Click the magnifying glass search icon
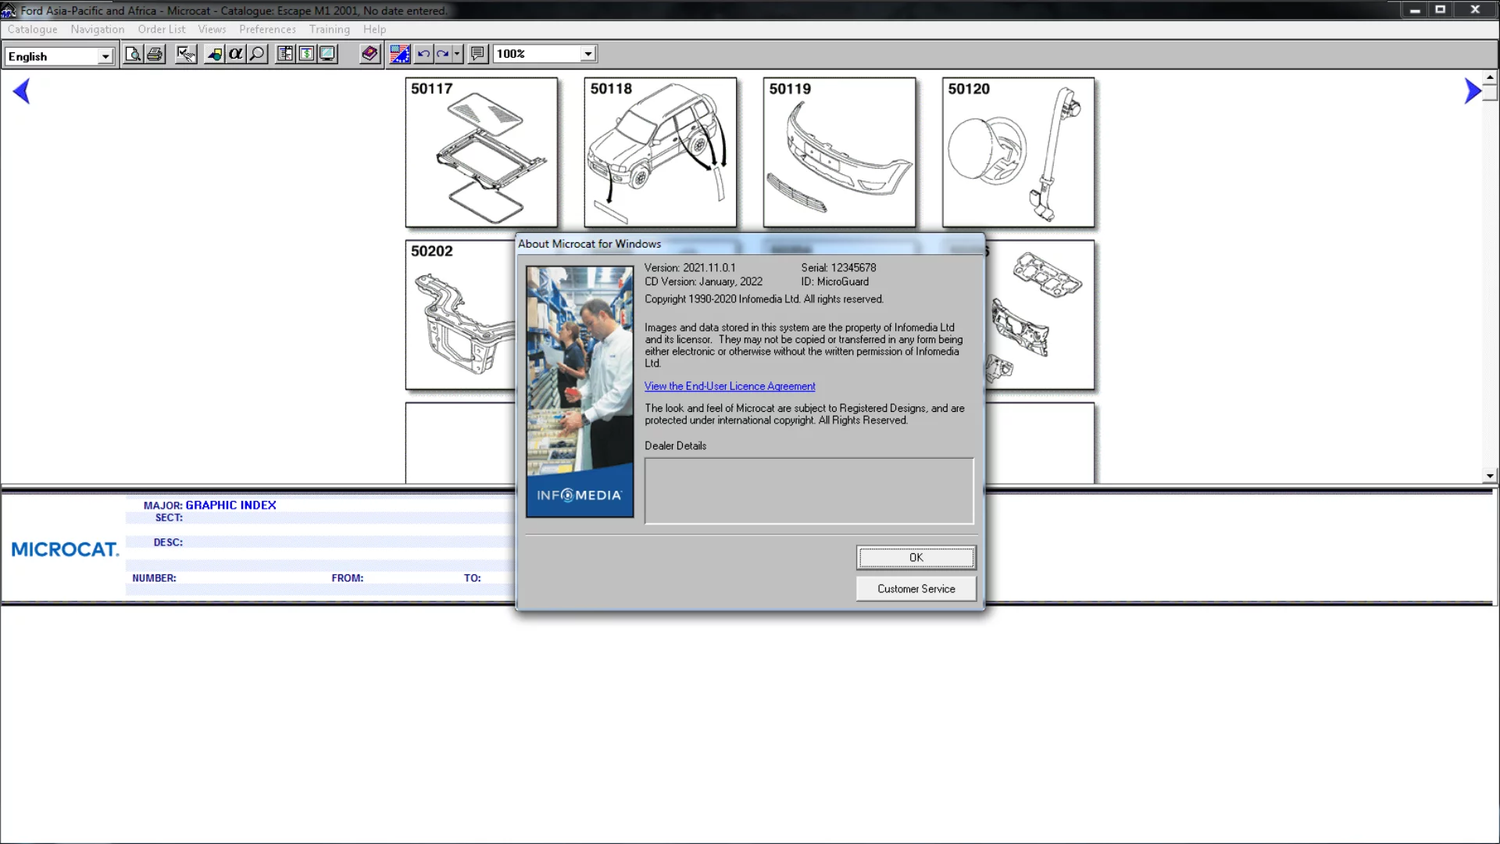Image resolution: width=1500 pixels, height=844 pixels. point(257,54)
